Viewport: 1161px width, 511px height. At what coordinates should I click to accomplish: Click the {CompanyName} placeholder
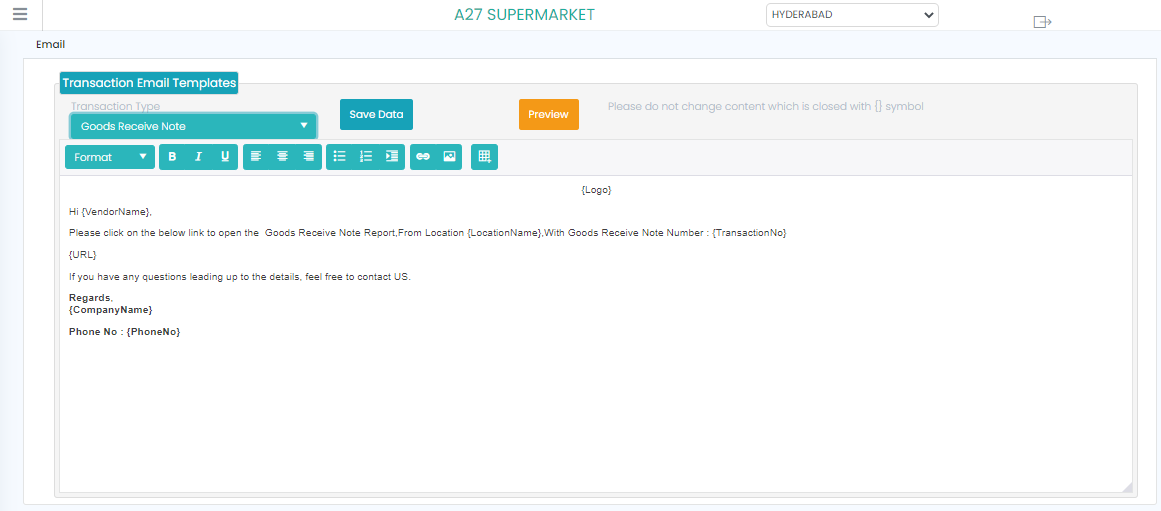pyautogui.click(x=110, y=310)
